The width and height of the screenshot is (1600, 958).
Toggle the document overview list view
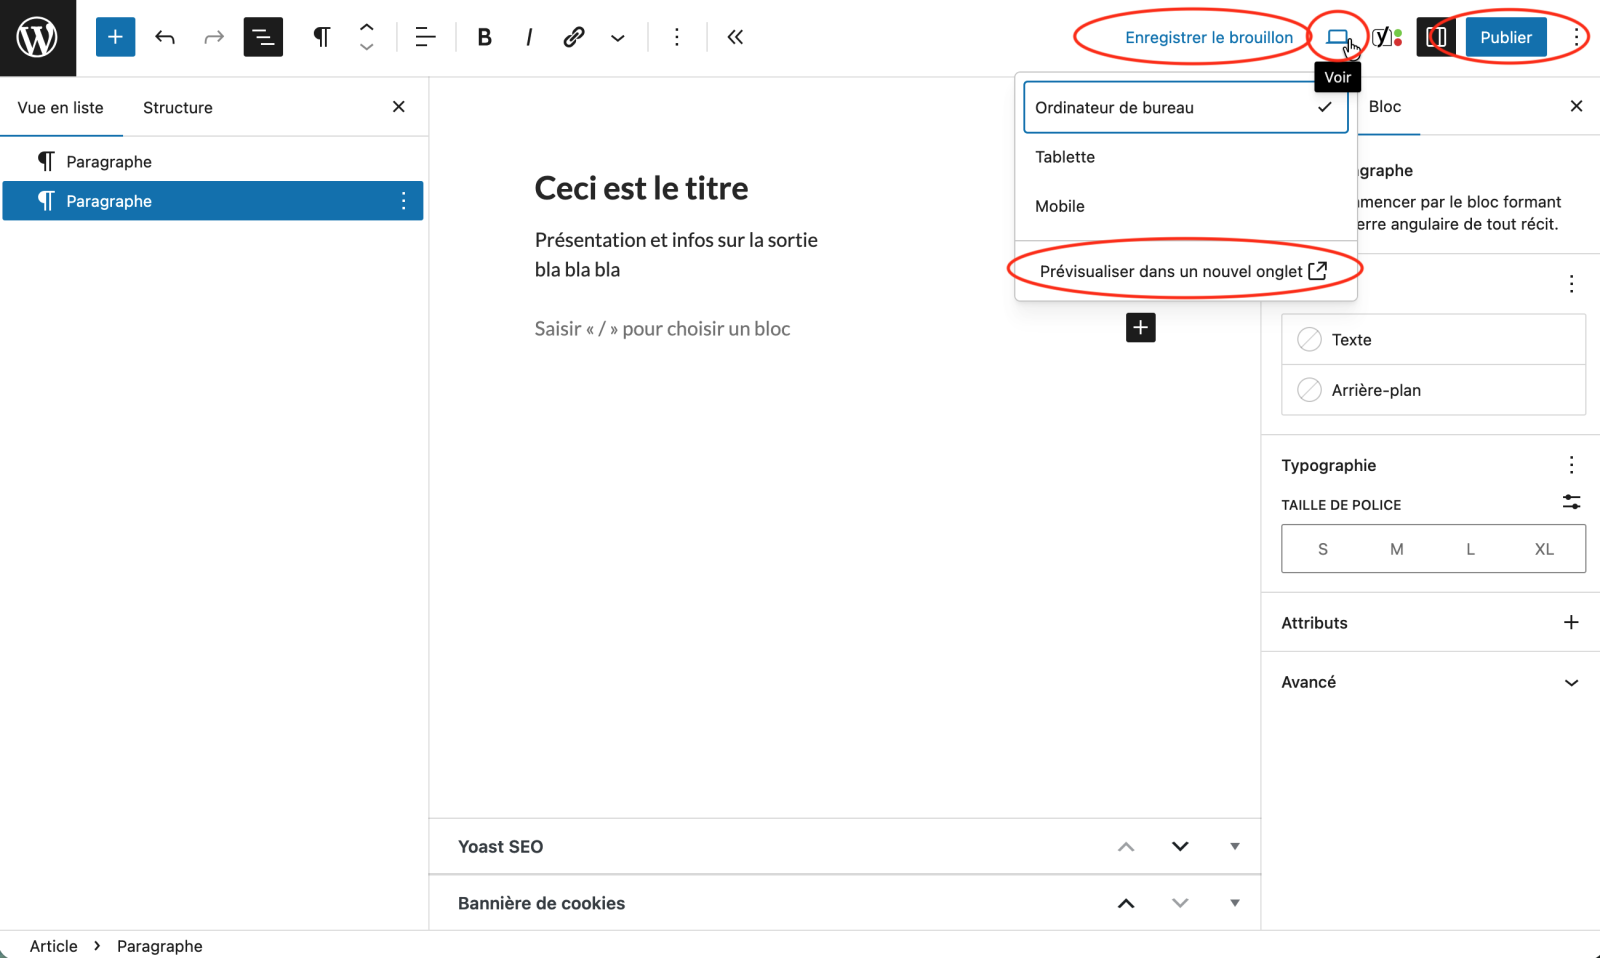point(263,38)
